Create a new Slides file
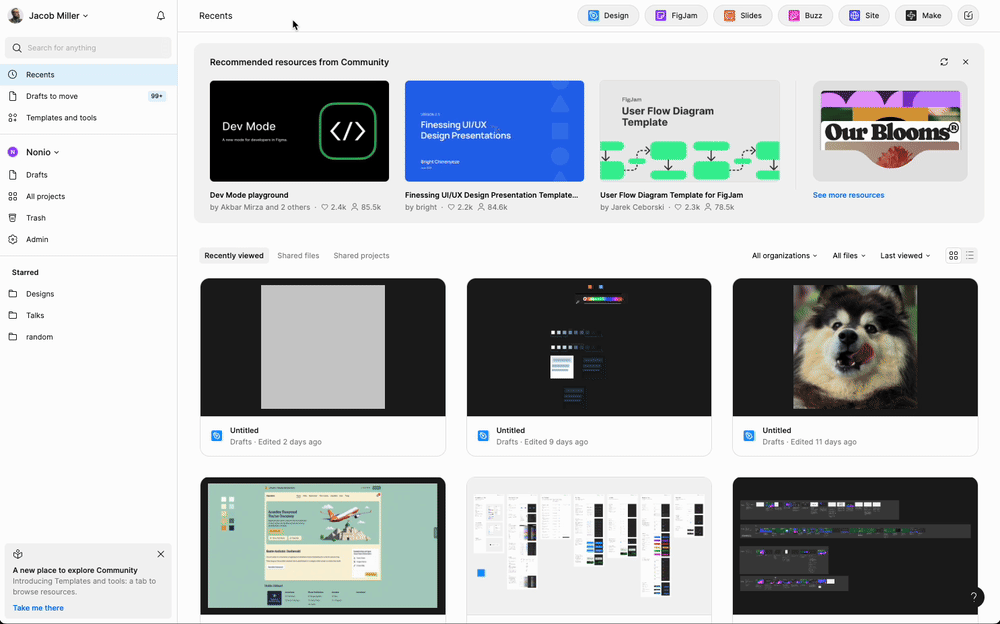This screenshot has width=1000, height=624. [x=743, y=16]
